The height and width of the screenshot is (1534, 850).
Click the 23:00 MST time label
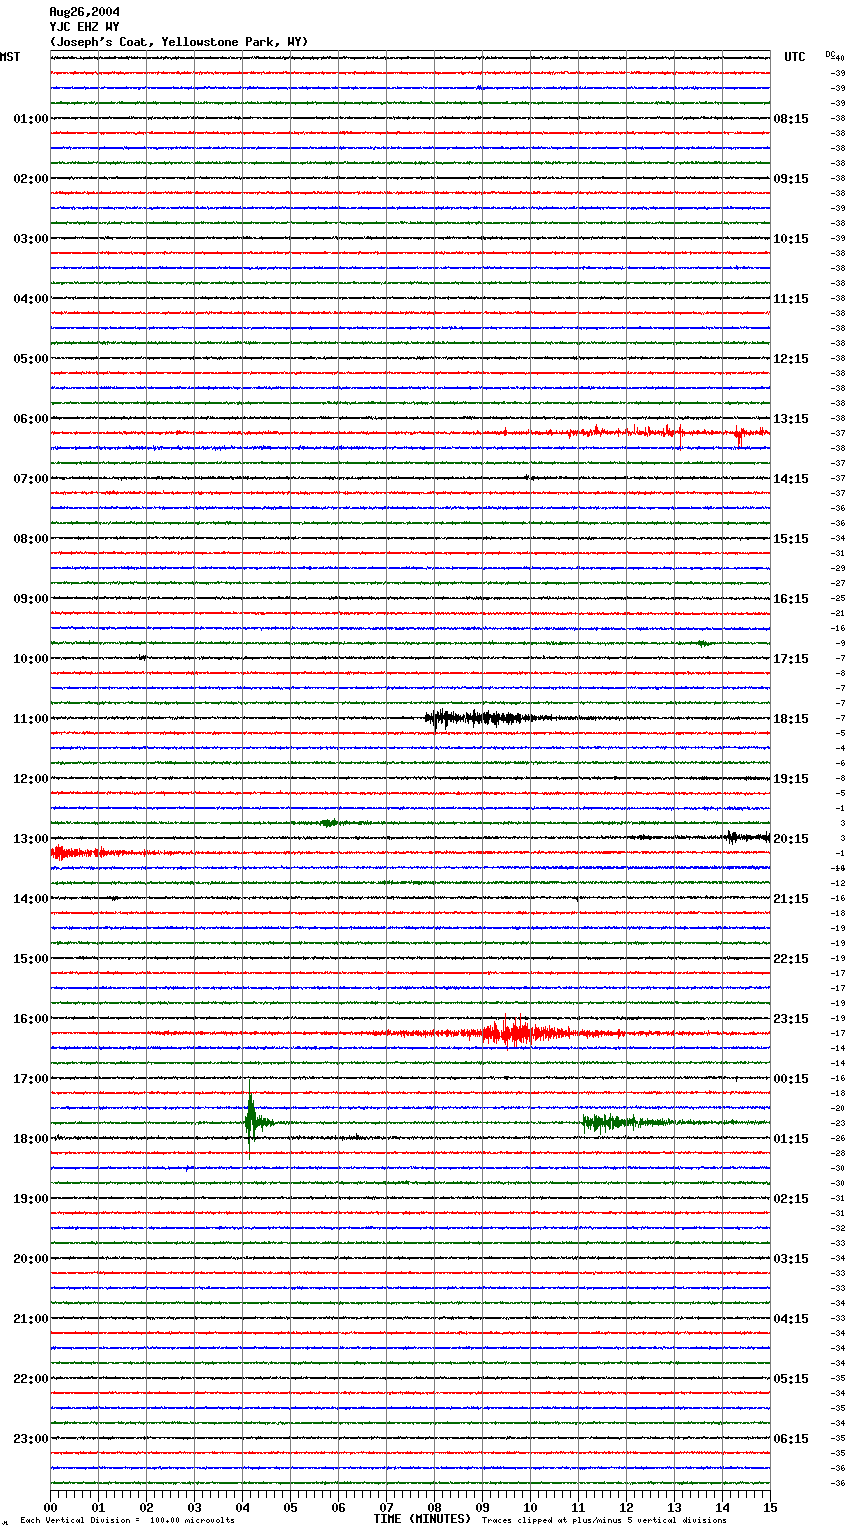pos(30,1439)
